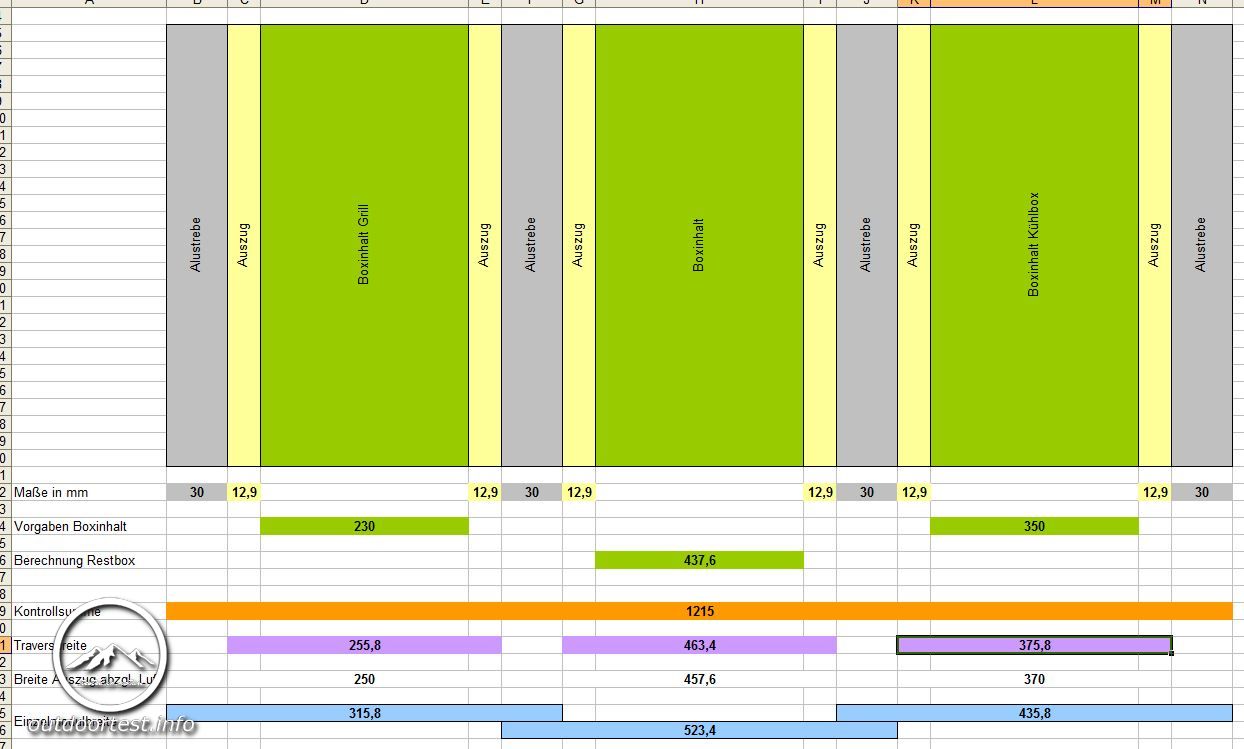Select the purple cell with value 255,8
The height and width of the screenshot is (749, 1244).
364,645
